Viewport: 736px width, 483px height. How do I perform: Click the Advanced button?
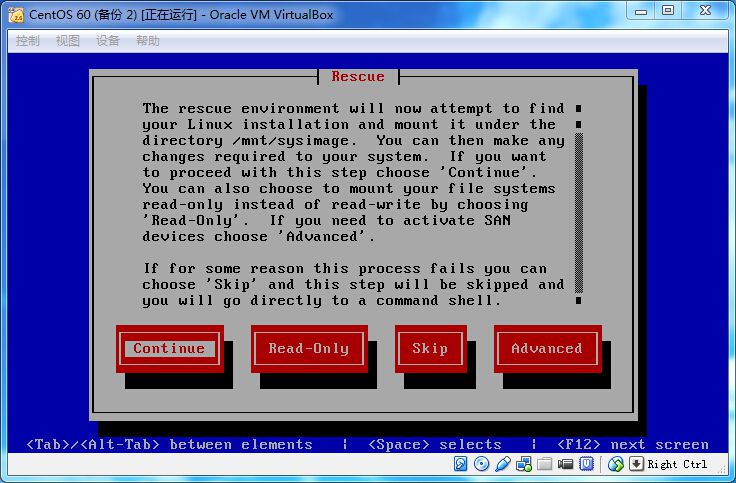click(546, 349)
